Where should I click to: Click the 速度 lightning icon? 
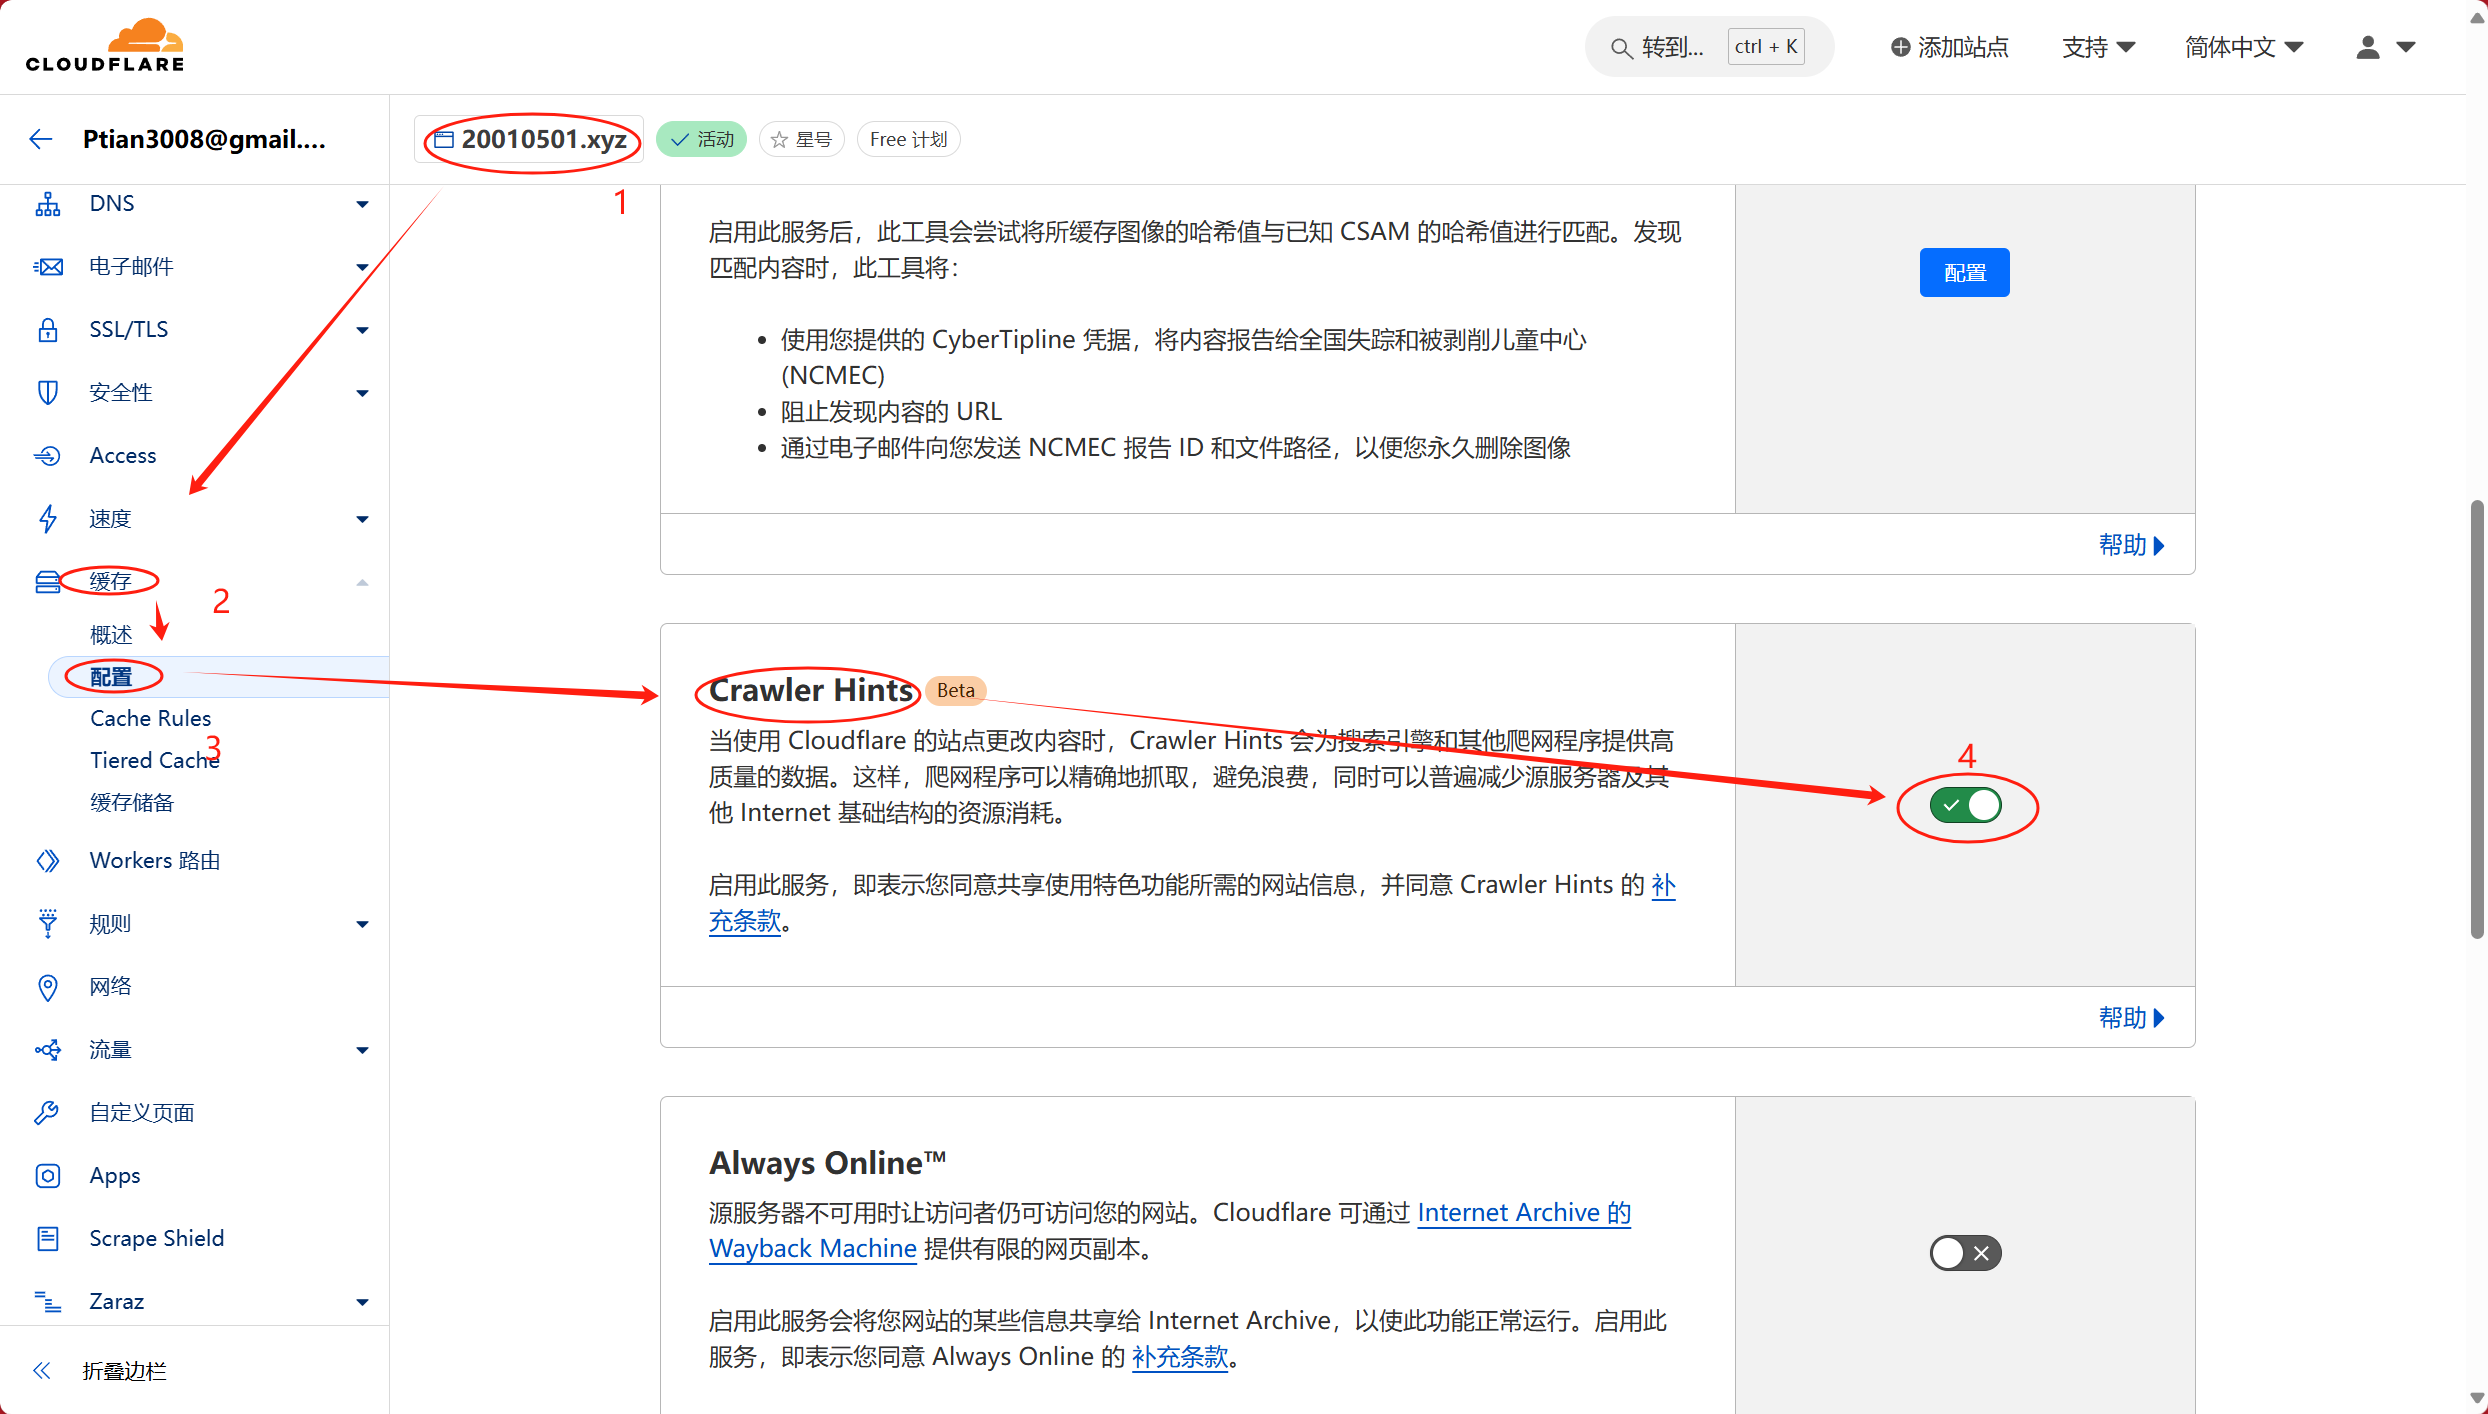[x=46, y=518]
